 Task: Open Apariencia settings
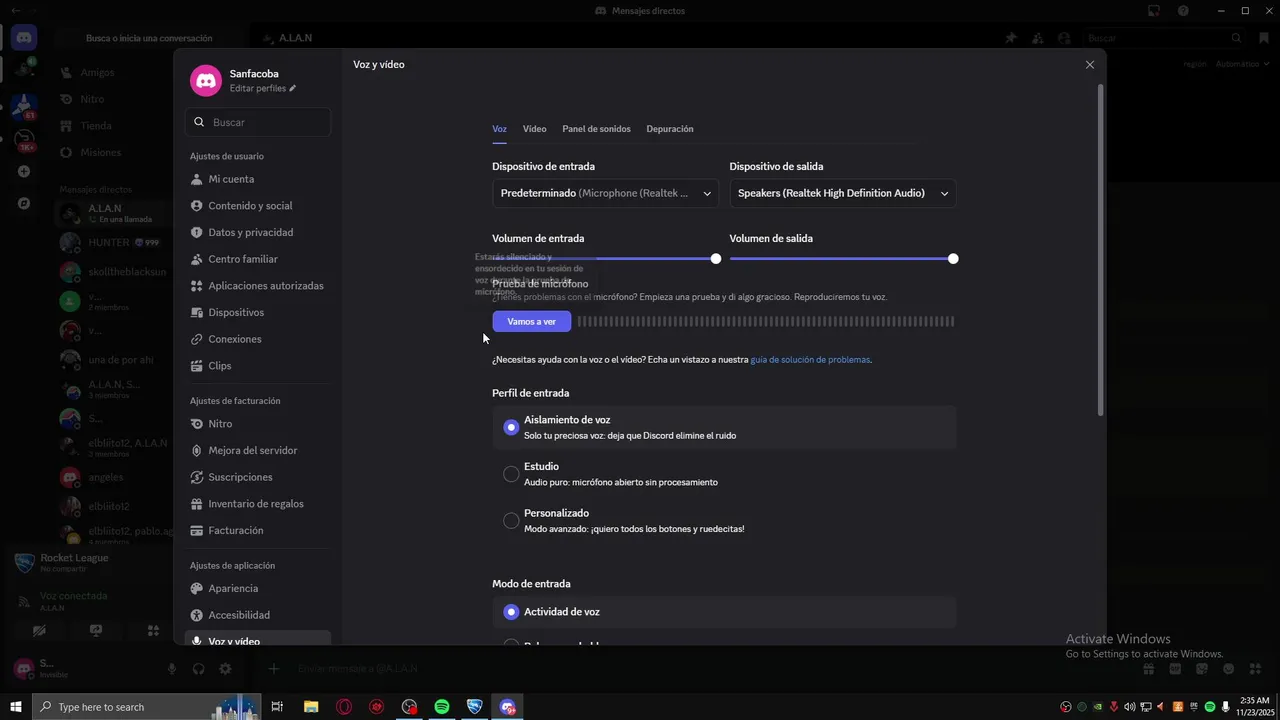[x=258, y=588]
